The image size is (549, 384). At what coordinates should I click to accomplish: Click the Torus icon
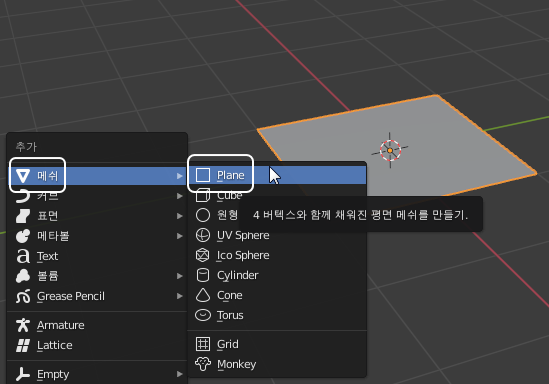point(203,315)
